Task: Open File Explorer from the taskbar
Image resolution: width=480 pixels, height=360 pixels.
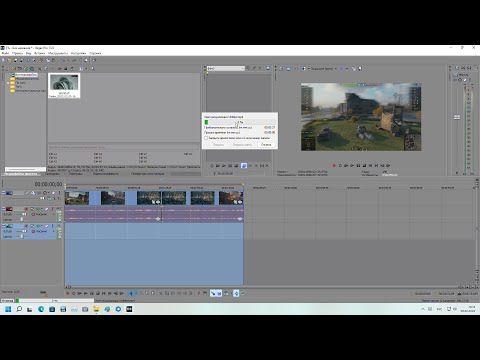Action: (96, 309)
